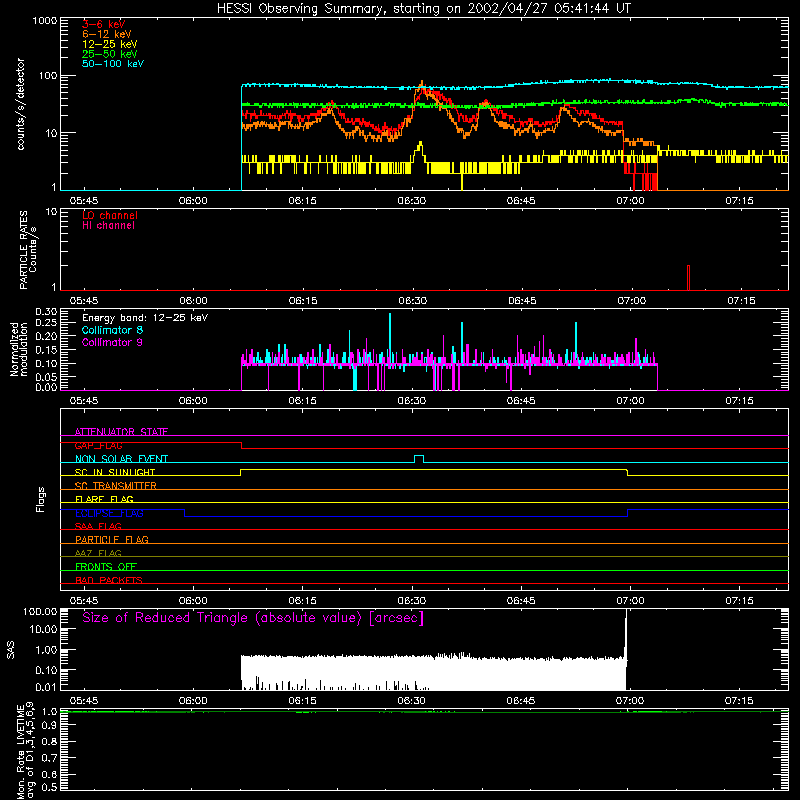Click the 100 tick label on count rate axis

click(48, 76)
